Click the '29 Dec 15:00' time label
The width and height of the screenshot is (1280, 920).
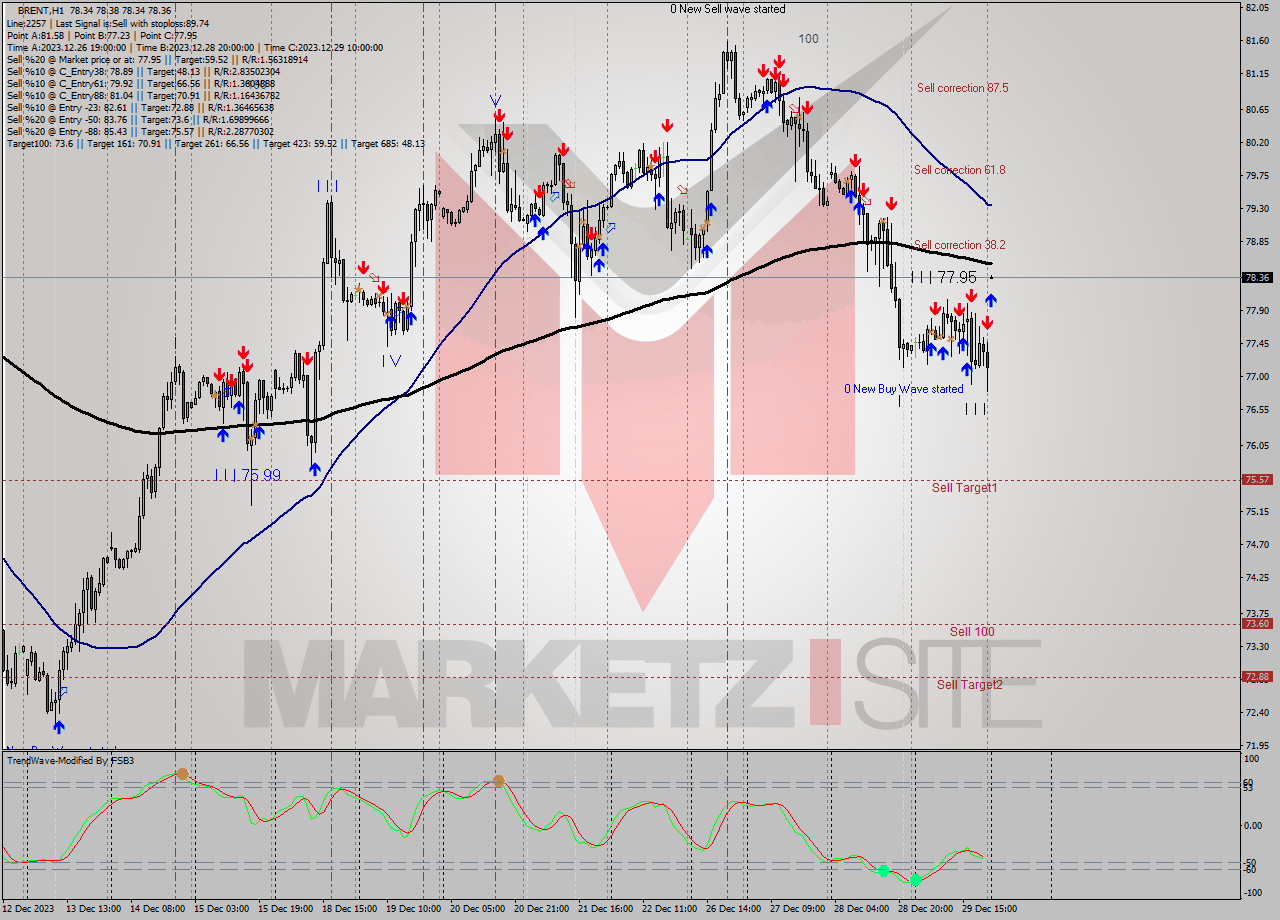[x=990, y=909]
